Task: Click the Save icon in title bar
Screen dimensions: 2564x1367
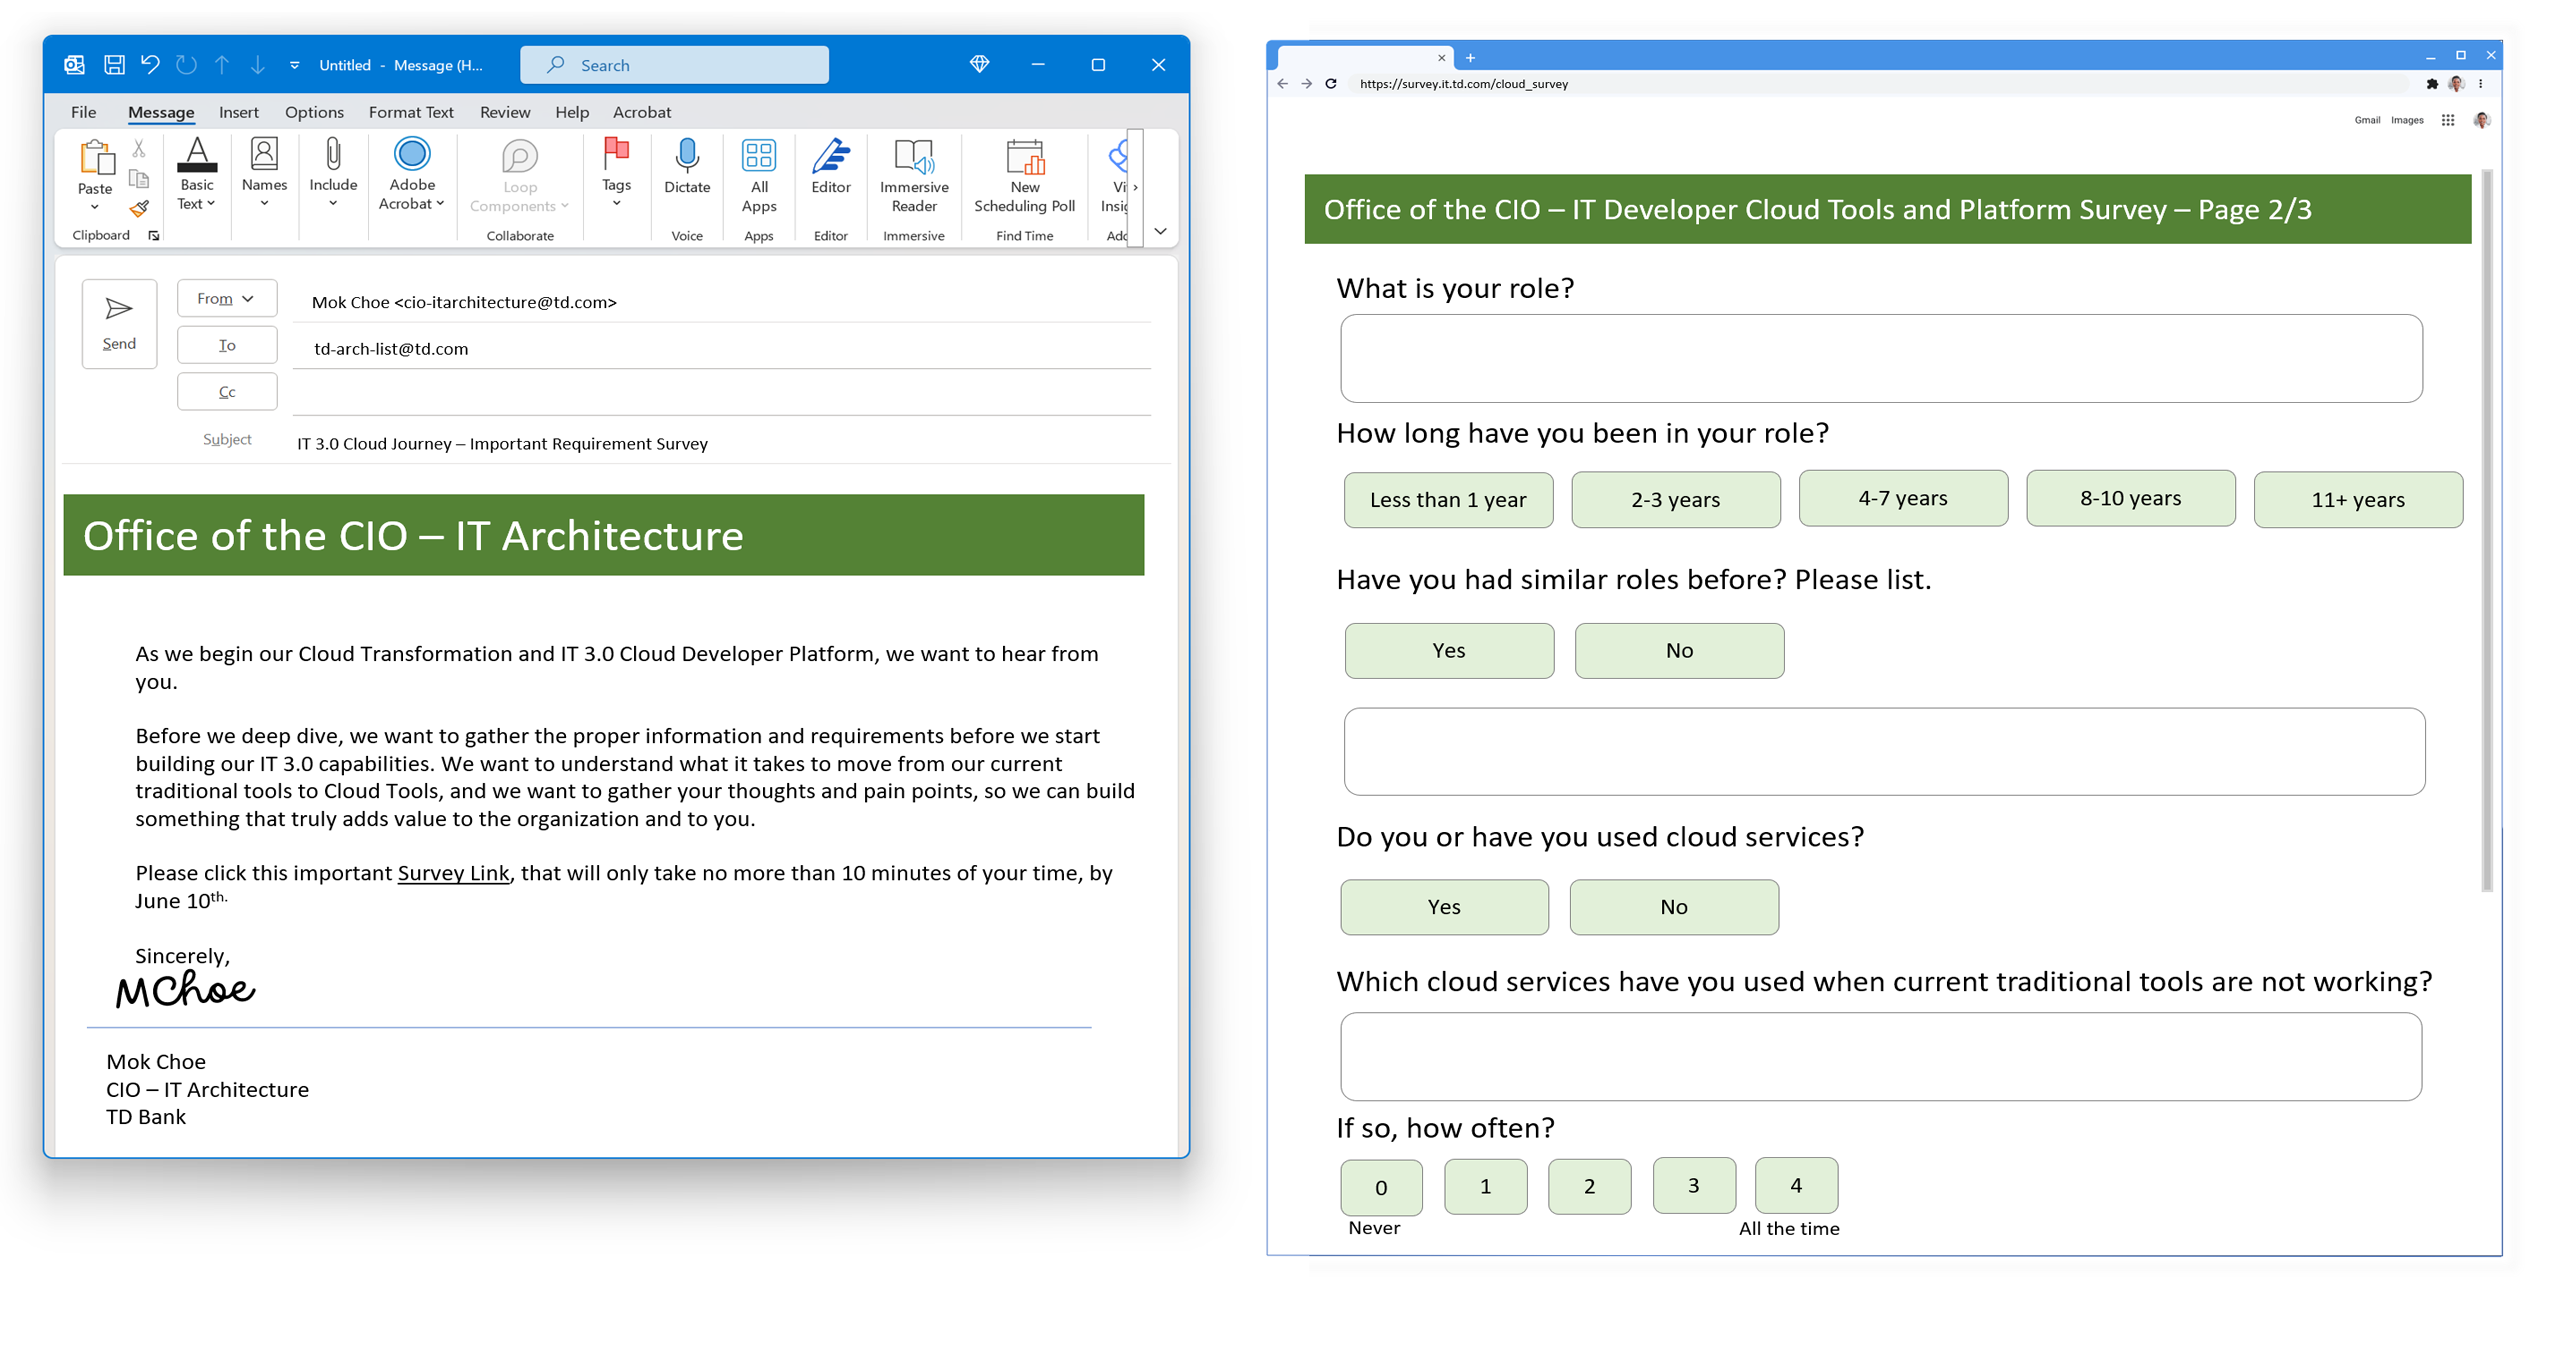Action: click(114, 65)
